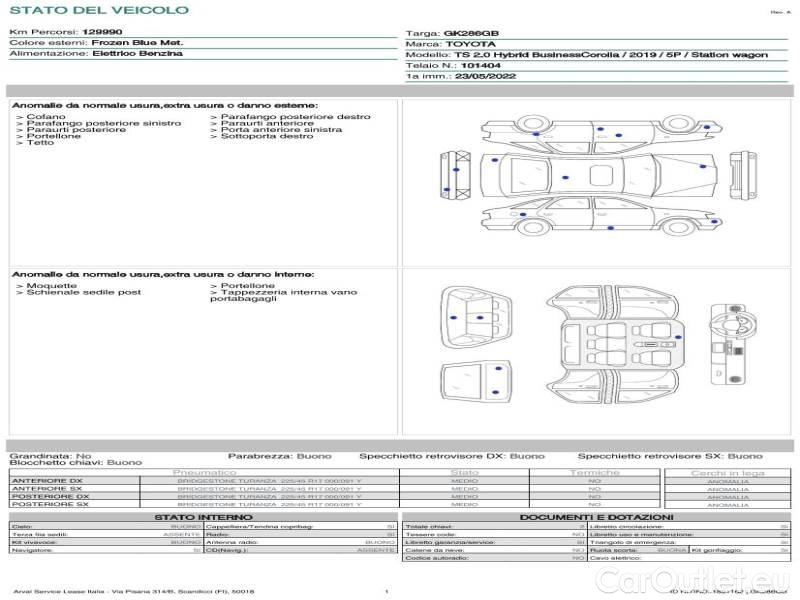This screenshot has height=600, width=800.
Task: Select 'Parabrezza: Buono' status
Action: [280, 456]
